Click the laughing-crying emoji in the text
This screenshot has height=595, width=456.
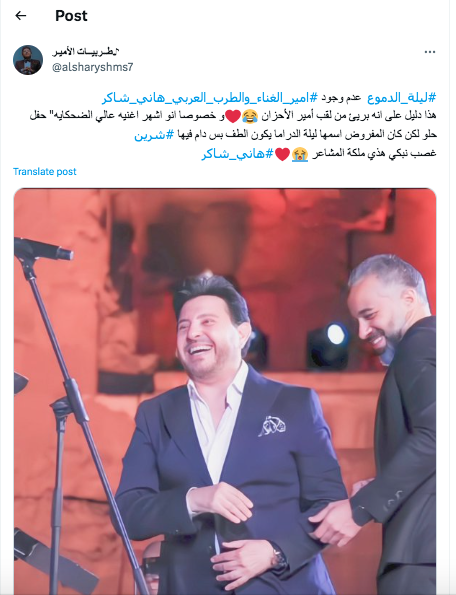pos(249,116)
